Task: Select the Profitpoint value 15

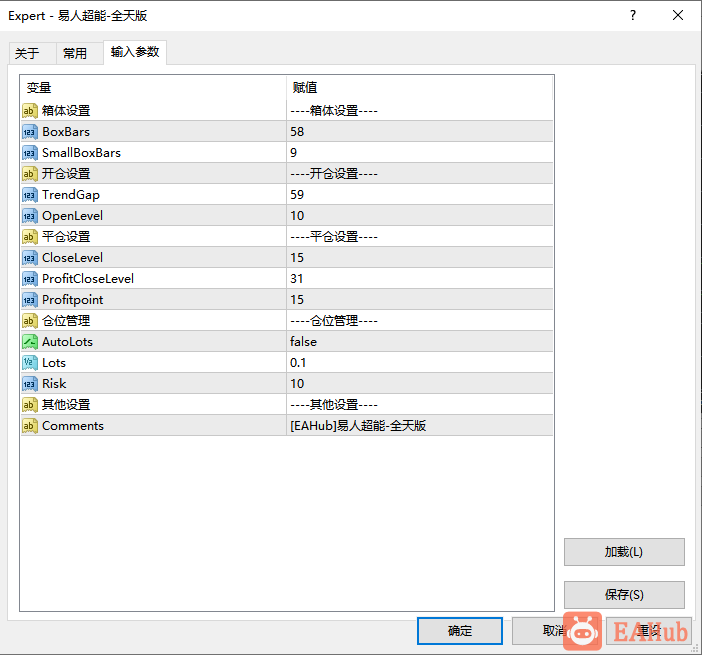Action: [x=419, y=300]
